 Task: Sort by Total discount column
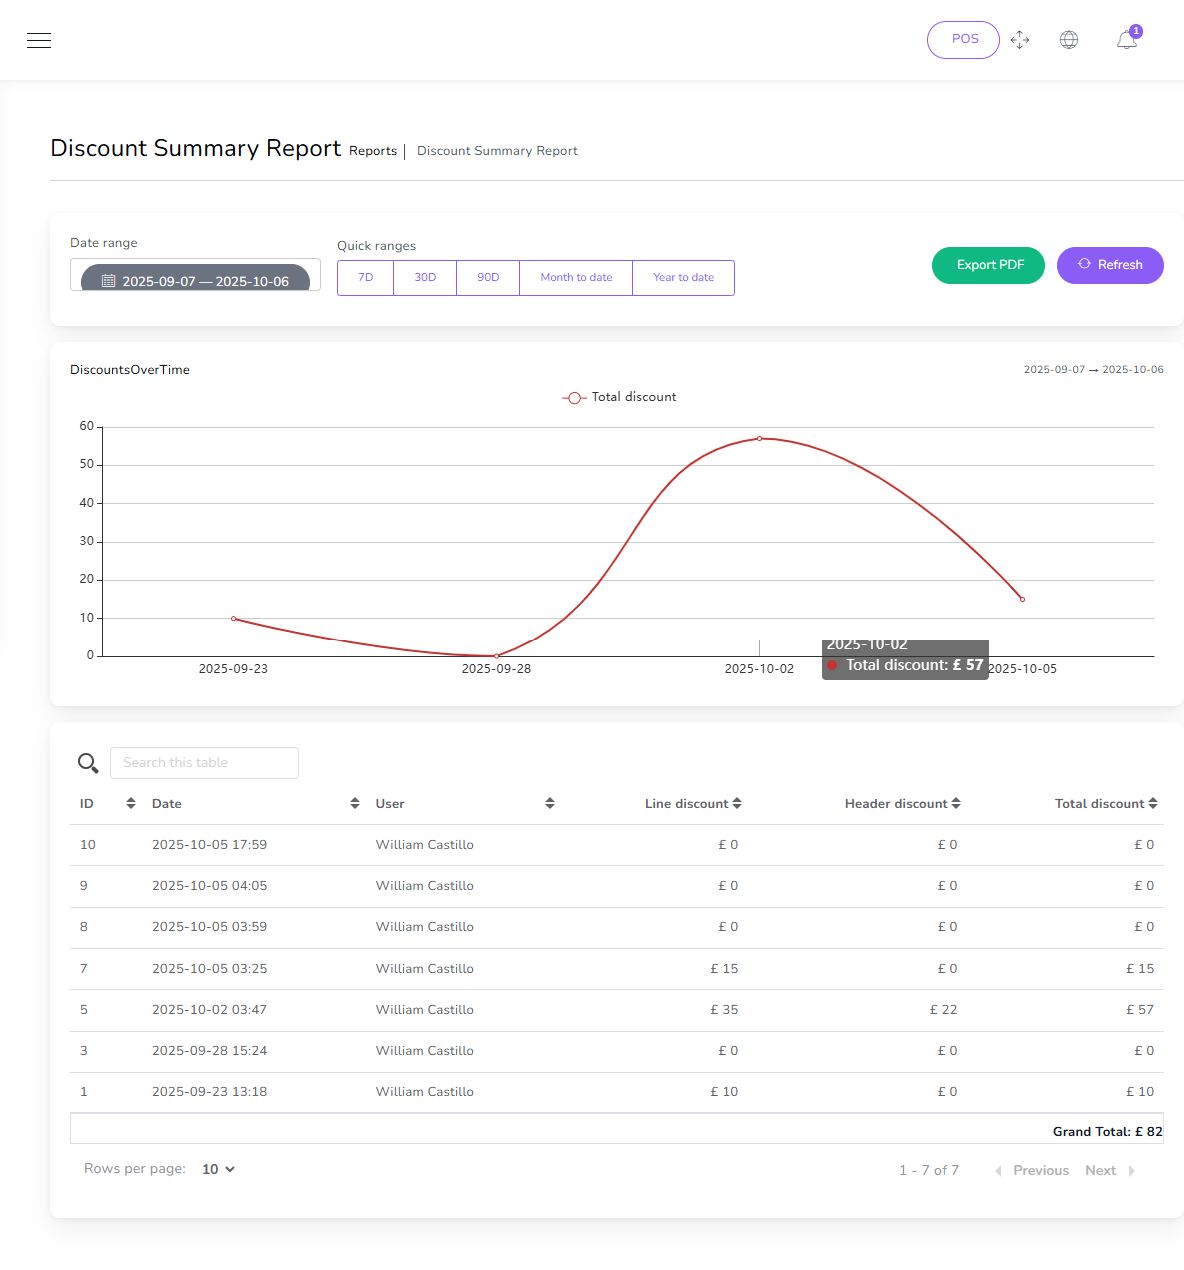pyautogui.click(x=1106, y=804)
